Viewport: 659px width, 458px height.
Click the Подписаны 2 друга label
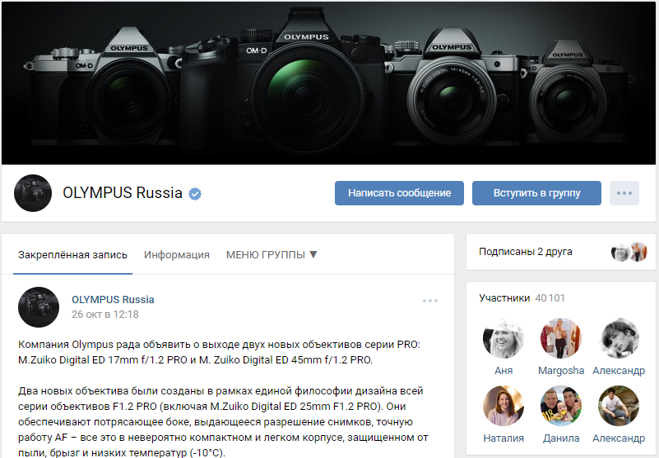[525, 252]
